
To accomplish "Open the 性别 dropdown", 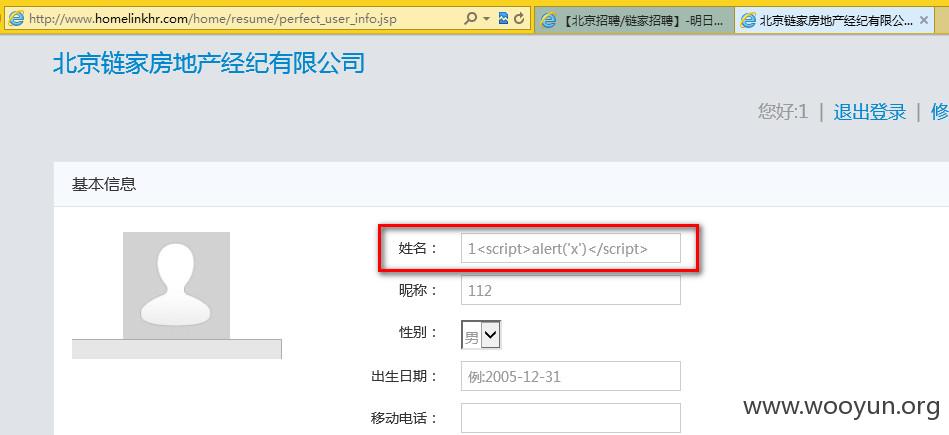I will [x=481, y=335].
